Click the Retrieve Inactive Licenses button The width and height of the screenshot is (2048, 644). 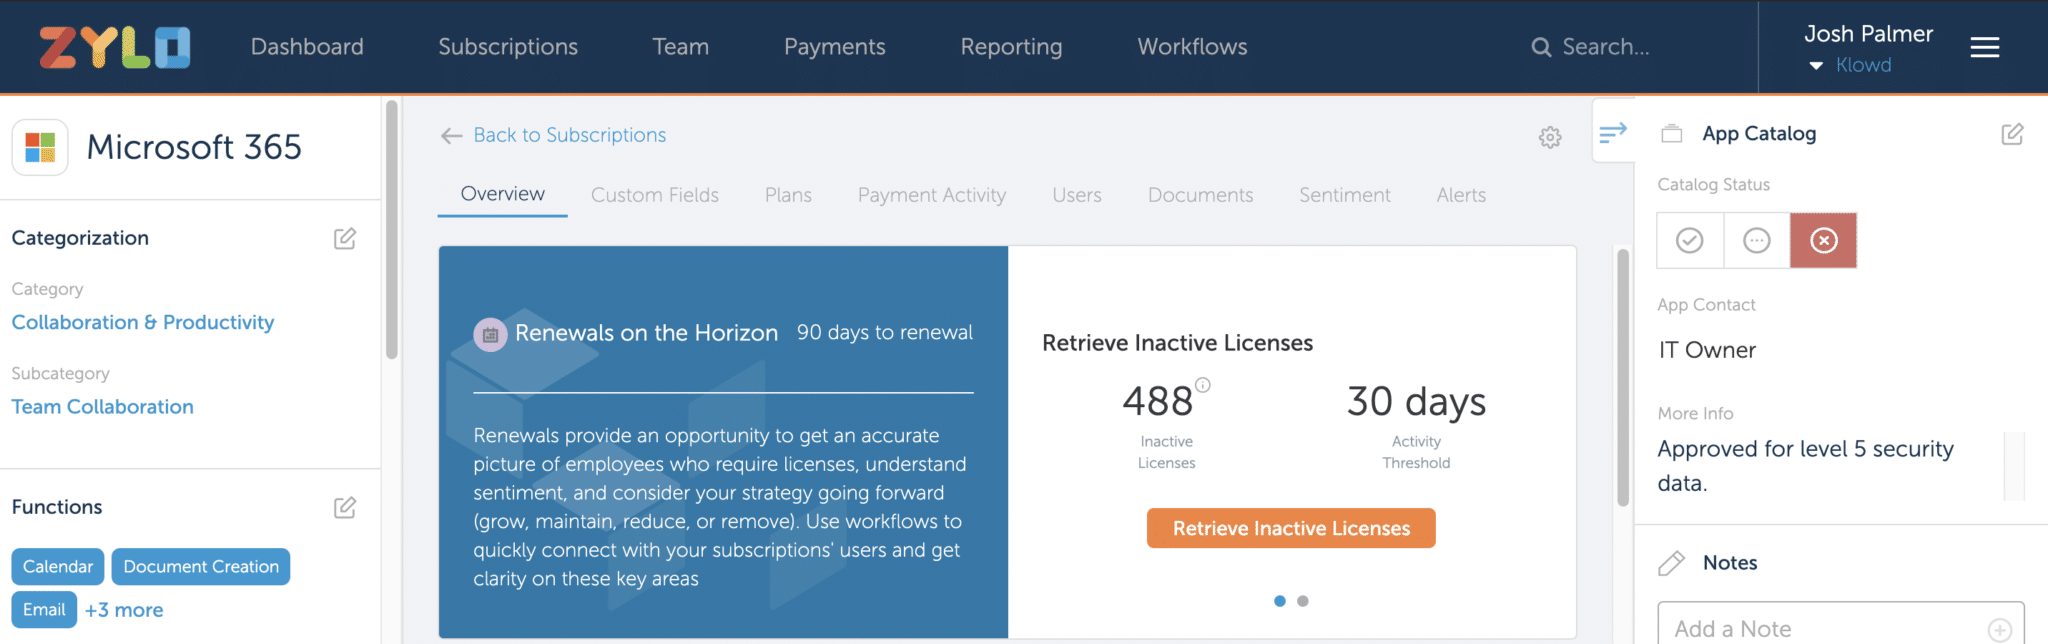tap(1291, 528)
